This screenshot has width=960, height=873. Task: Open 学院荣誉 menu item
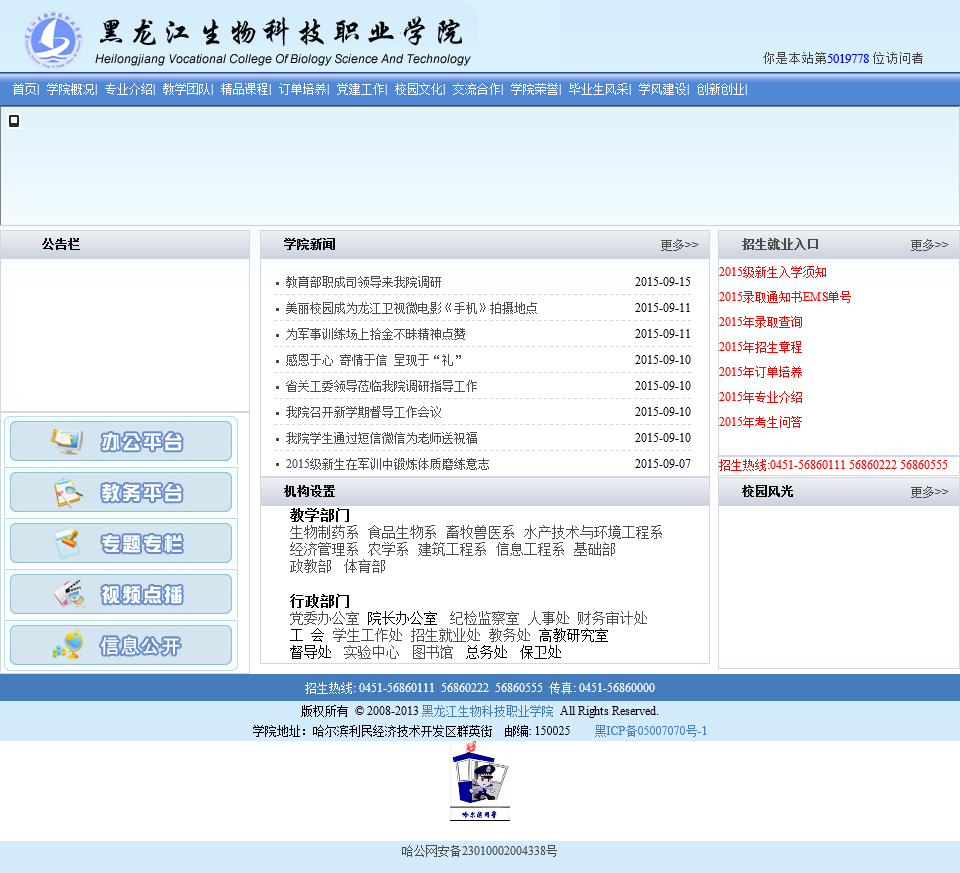point(534,89)
